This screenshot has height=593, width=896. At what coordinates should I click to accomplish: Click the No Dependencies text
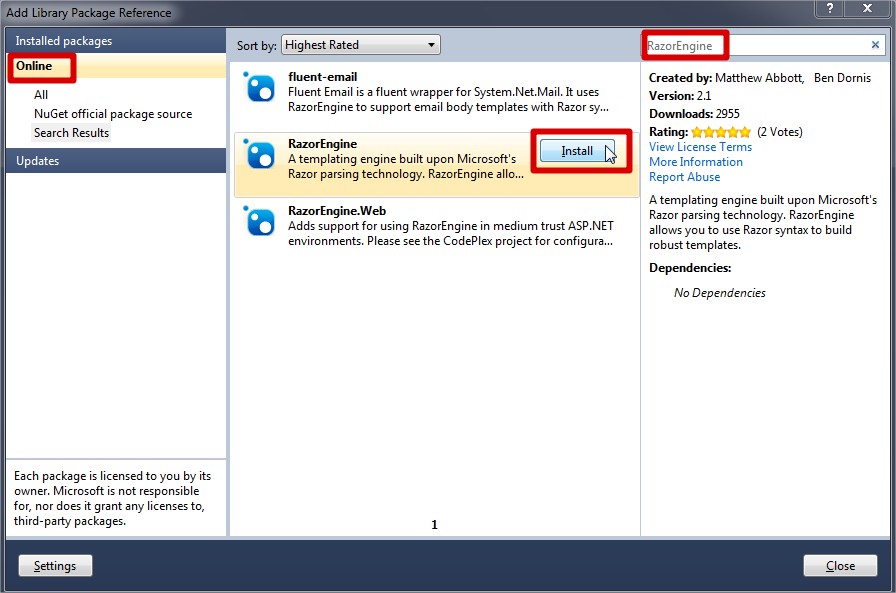719,293
